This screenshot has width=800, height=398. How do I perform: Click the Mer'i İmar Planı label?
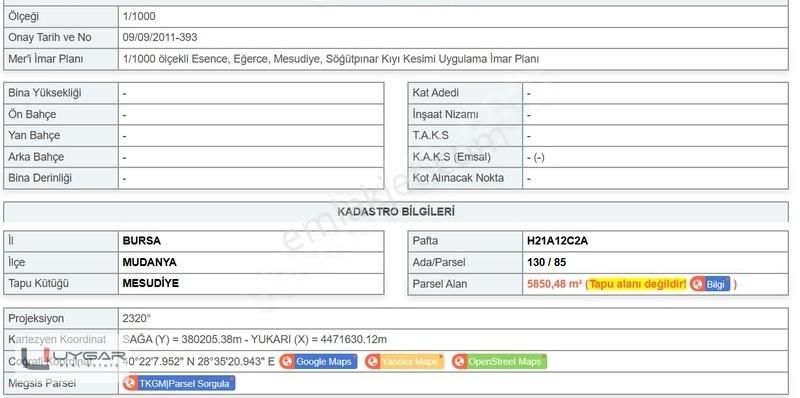[45, 59]
